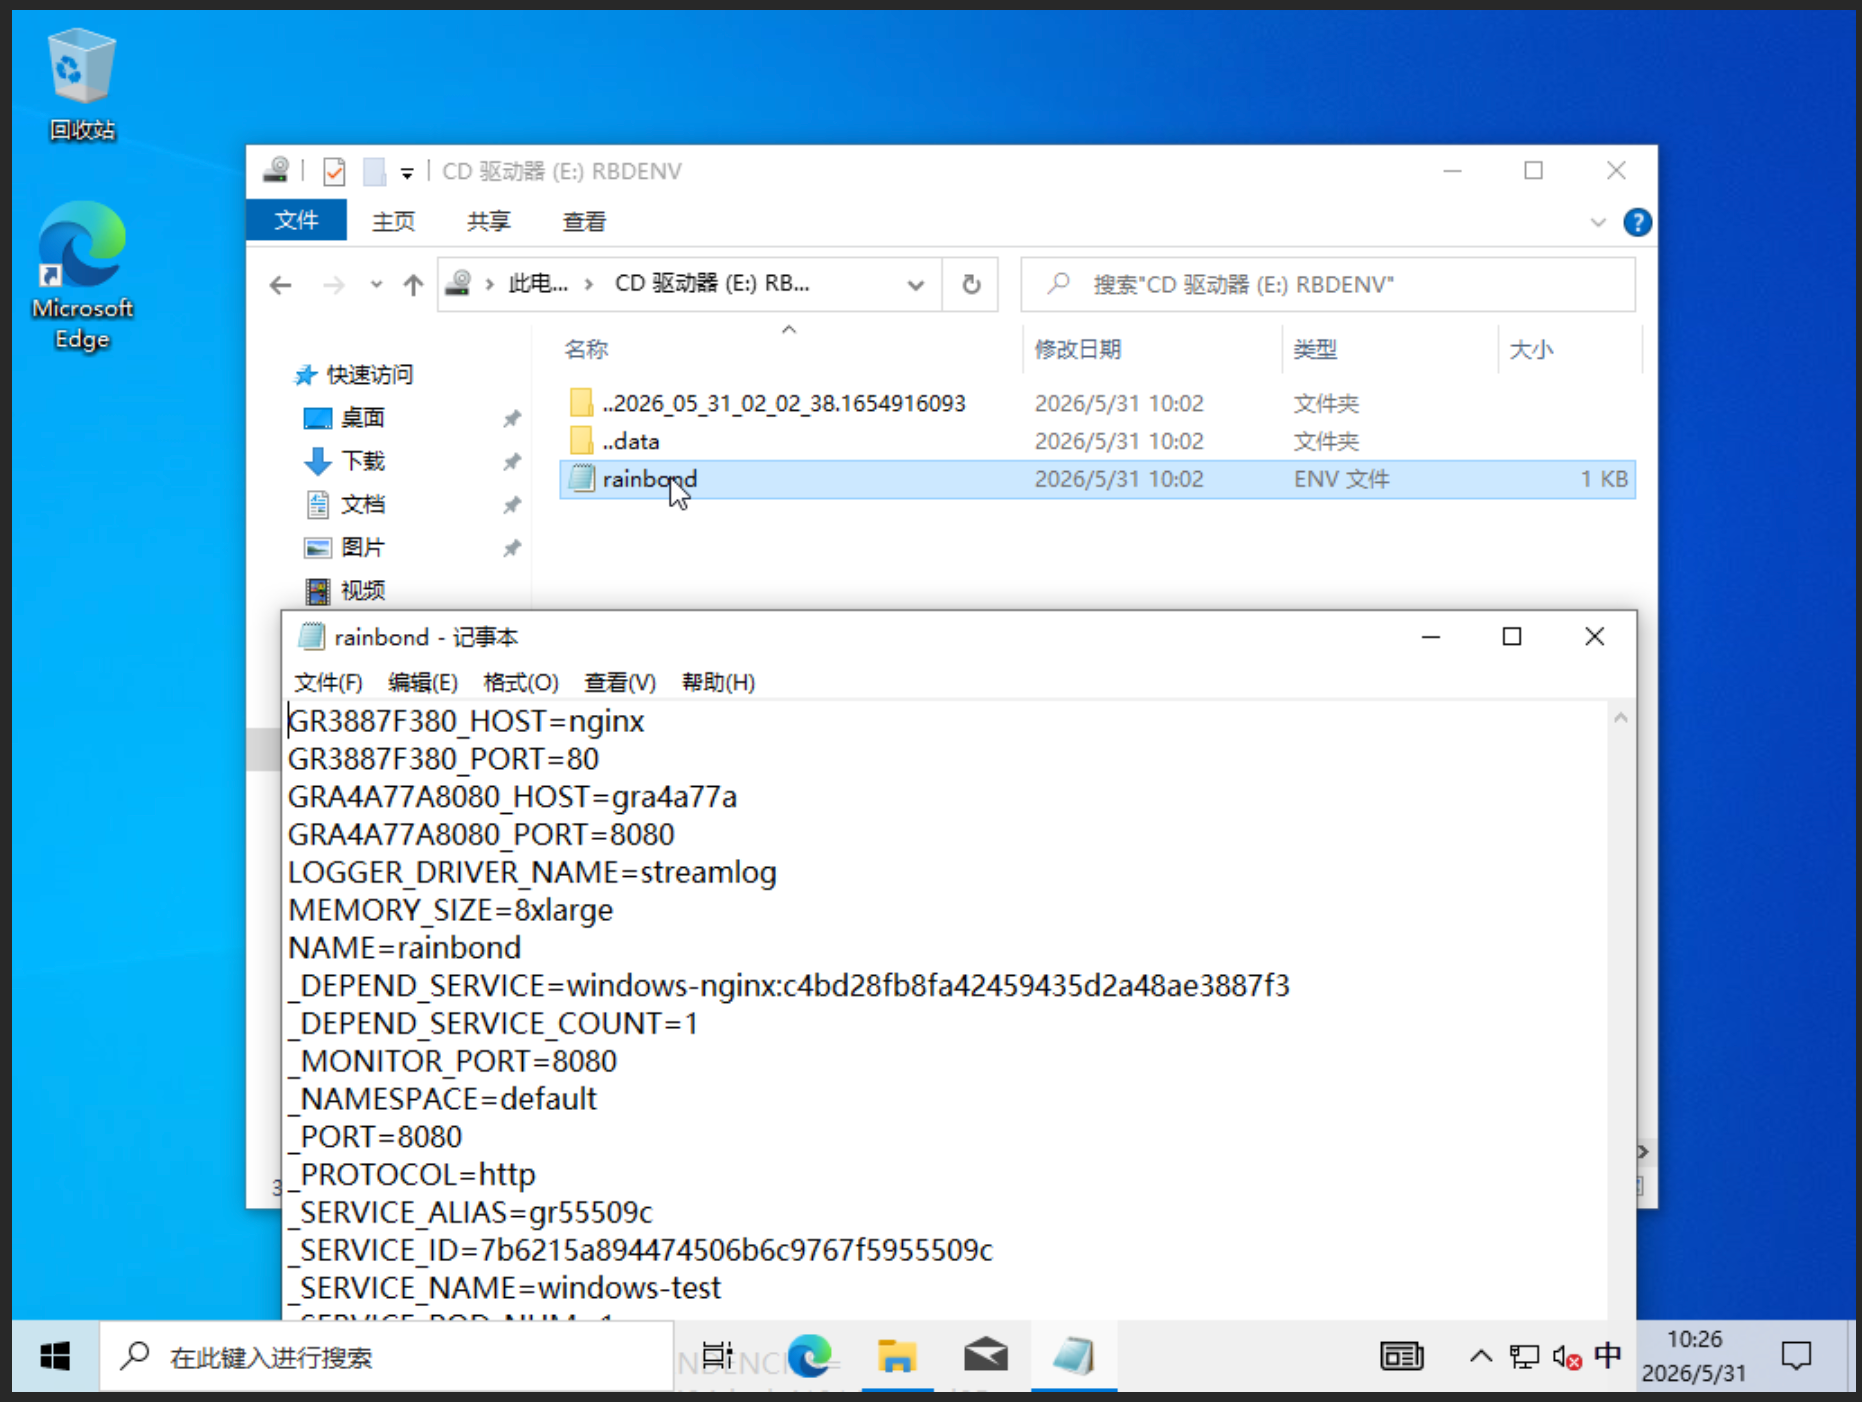Expand the Explorer ribbon with the chevron

point(1598,222)
